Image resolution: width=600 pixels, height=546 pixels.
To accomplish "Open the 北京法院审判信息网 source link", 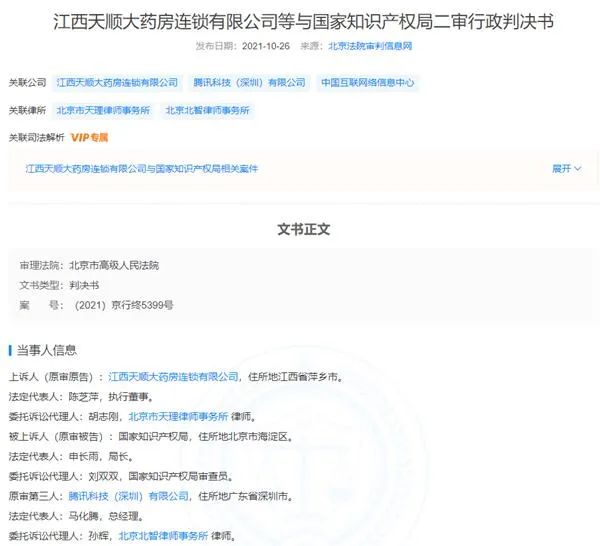I will 370,46.
